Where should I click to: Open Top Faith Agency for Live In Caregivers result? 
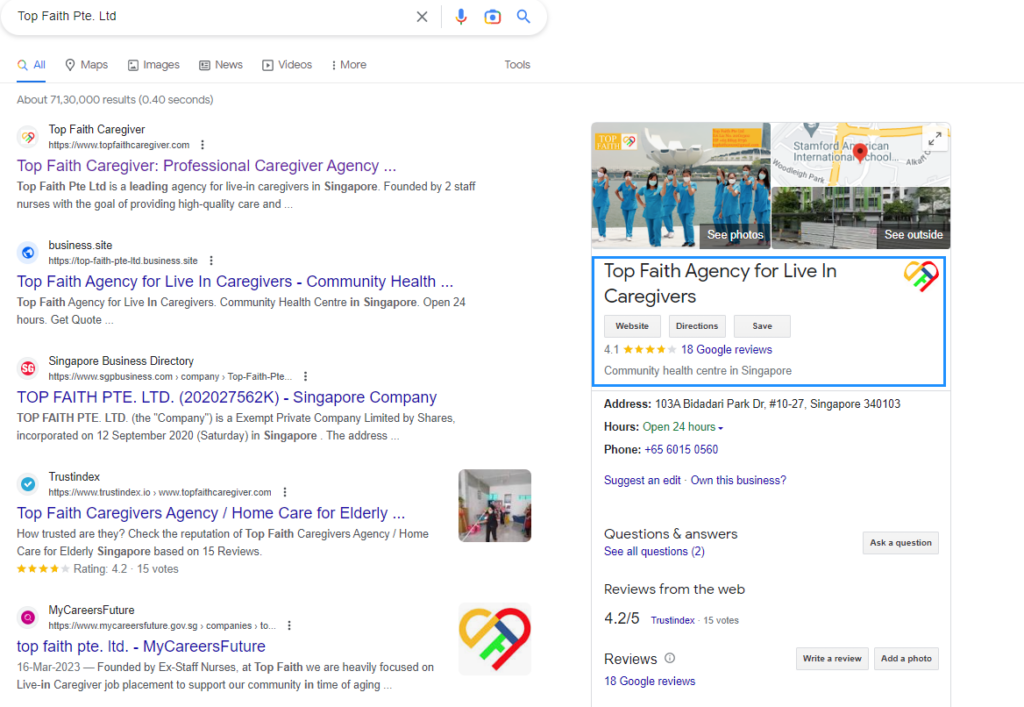[235, 281]
